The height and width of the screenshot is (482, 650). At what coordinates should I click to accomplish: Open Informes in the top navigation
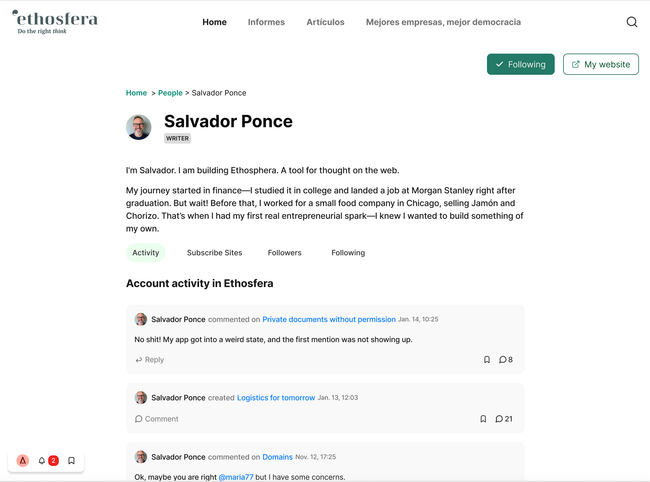pyautogui.click(x=266, y=22)
